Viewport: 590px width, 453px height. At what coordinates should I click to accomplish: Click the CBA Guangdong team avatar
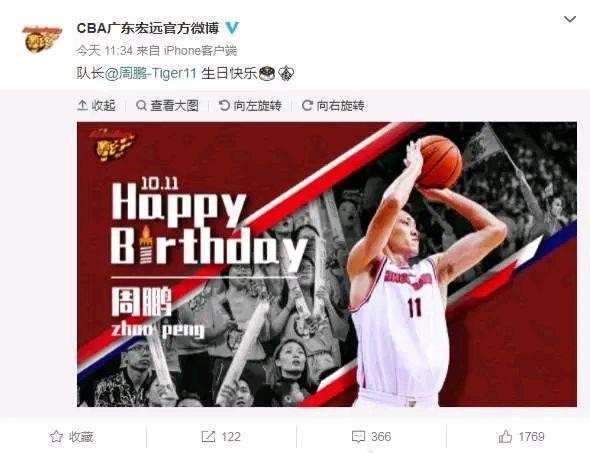tap(42, 39)
